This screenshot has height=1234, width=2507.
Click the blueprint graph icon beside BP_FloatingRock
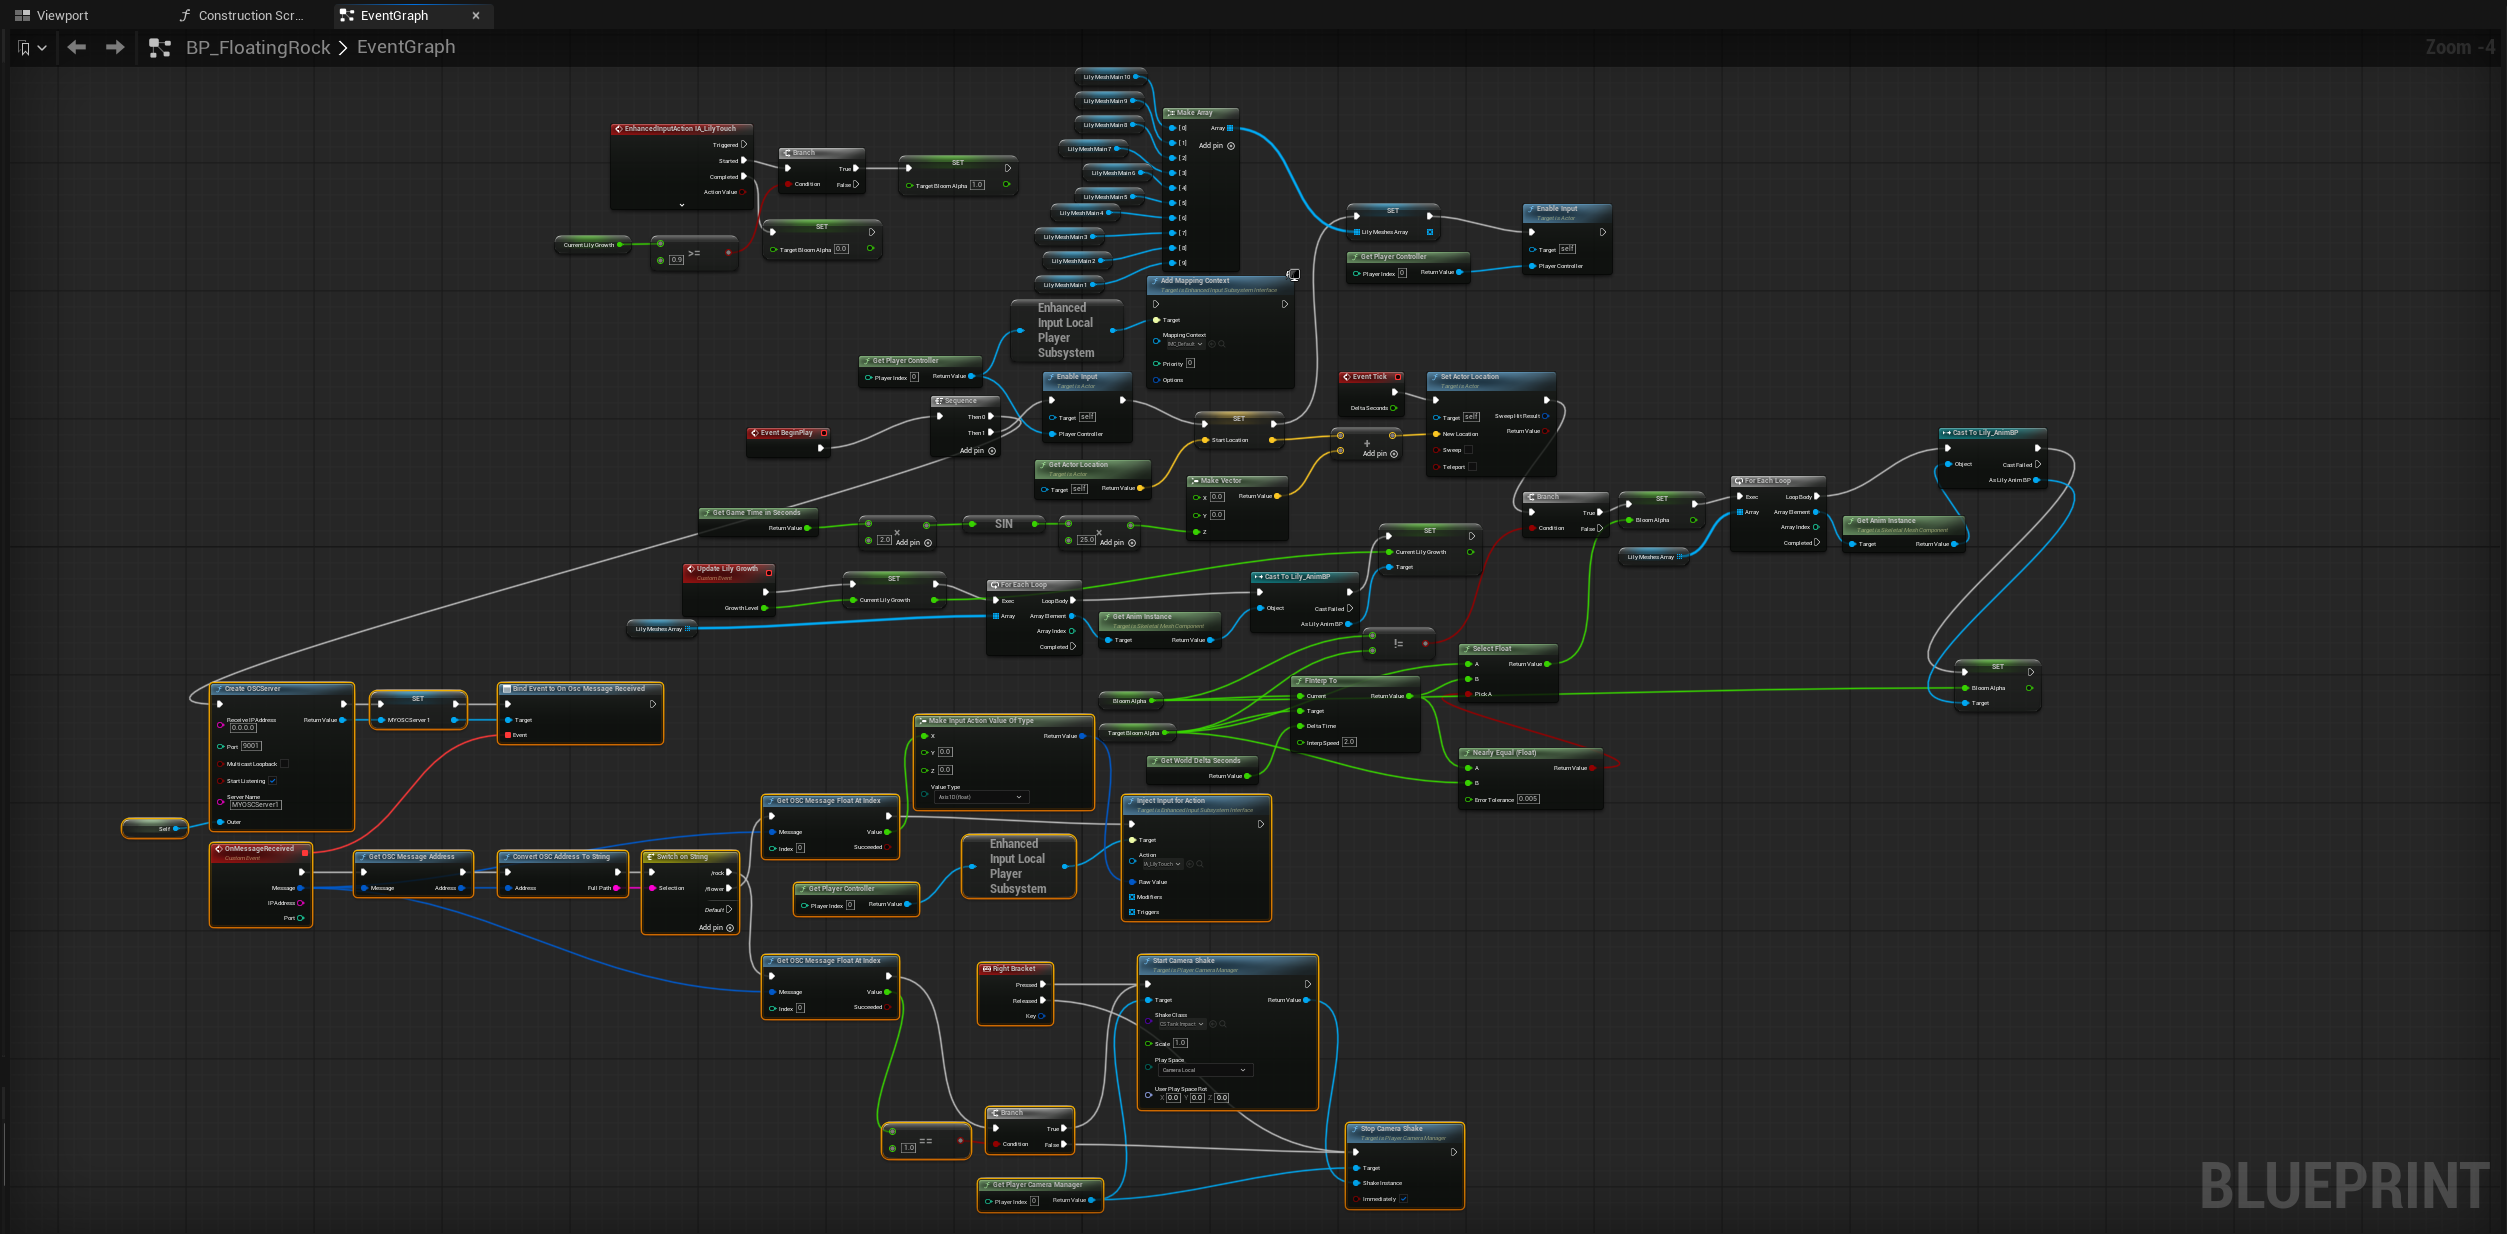click(159, 47)
